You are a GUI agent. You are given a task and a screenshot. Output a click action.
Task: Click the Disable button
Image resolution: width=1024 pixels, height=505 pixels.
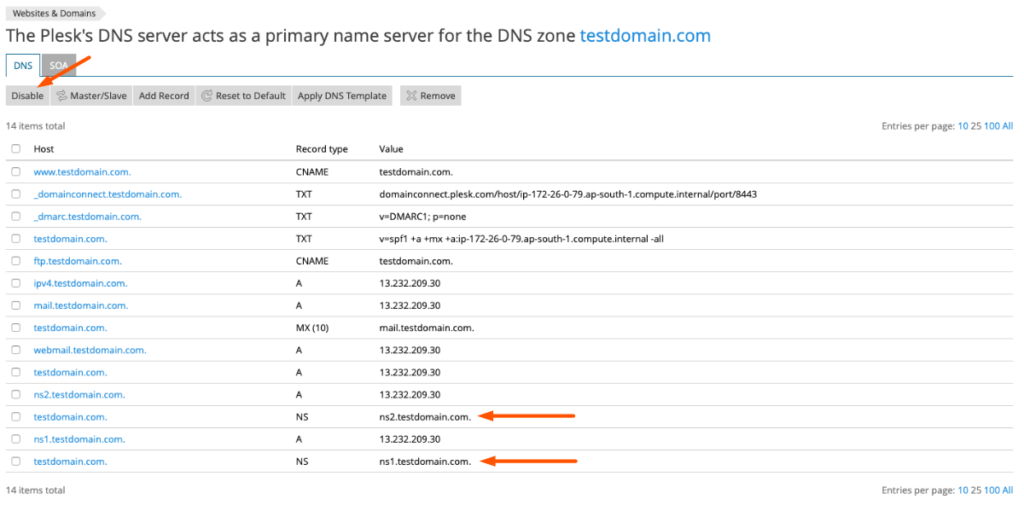[27, 95]
